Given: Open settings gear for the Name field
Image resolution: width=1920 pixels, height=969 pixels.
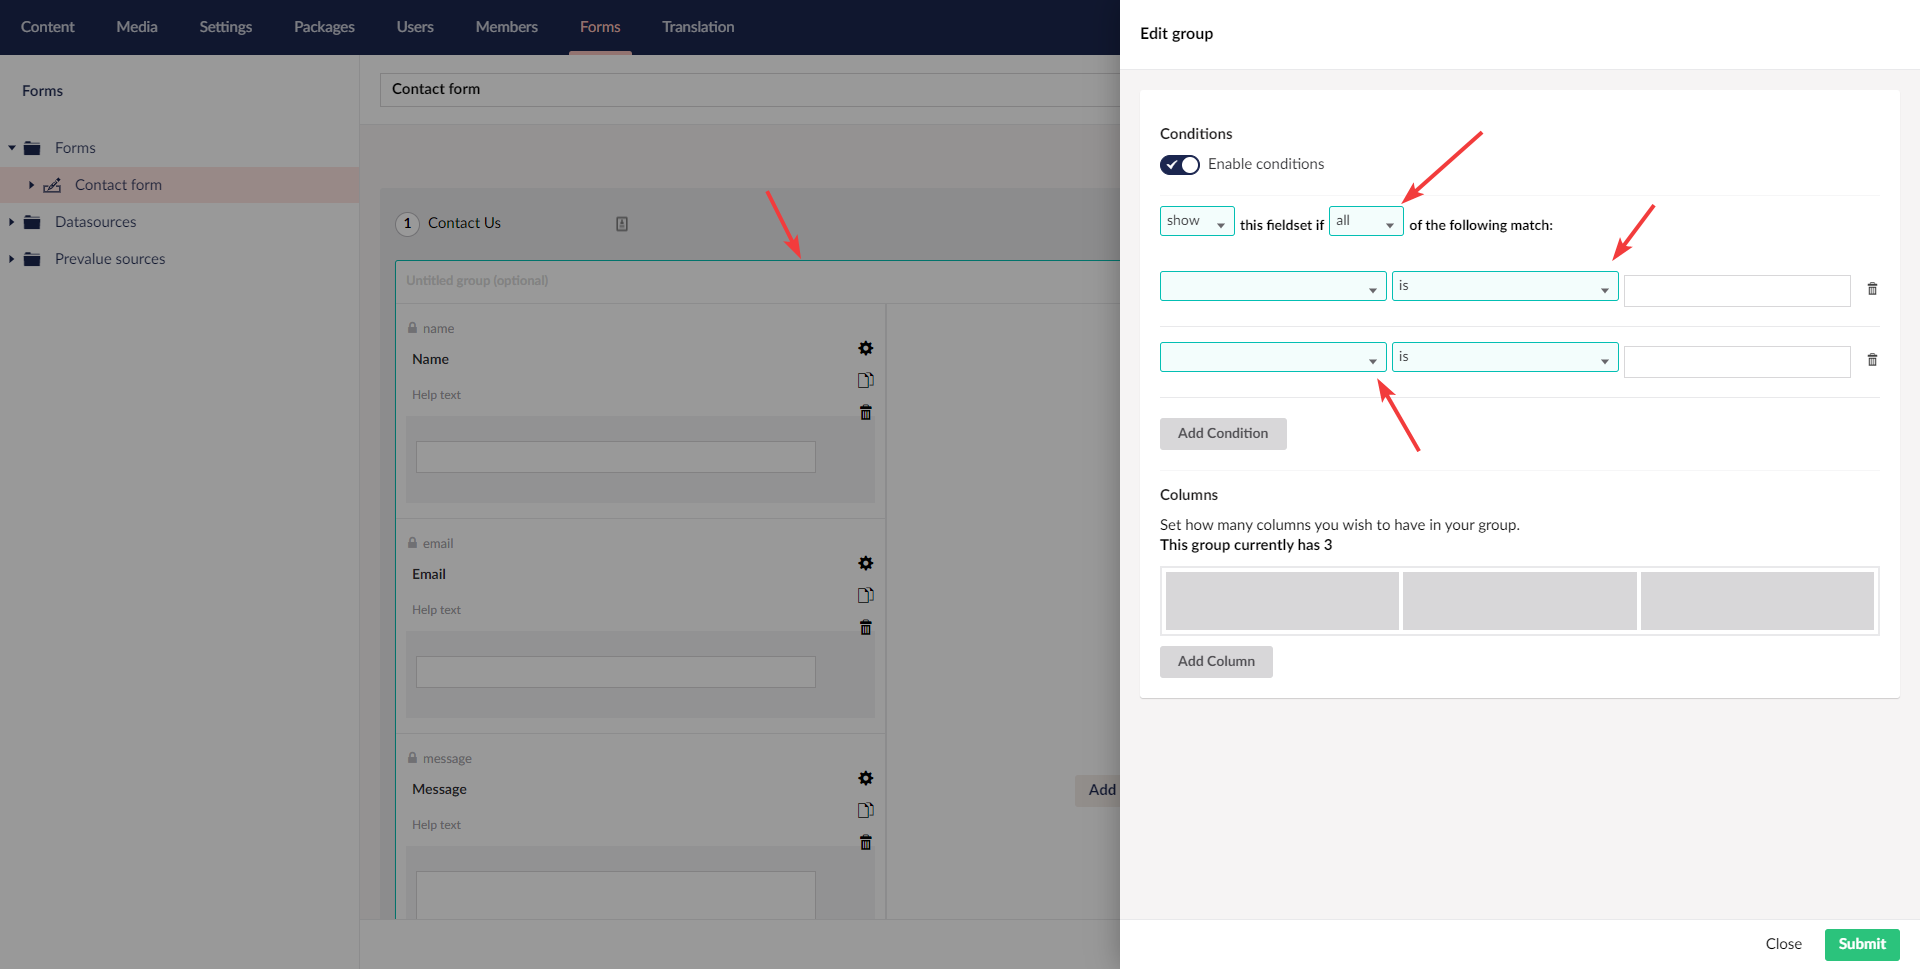Looking at the screenshot, I should tap(865, 348).
